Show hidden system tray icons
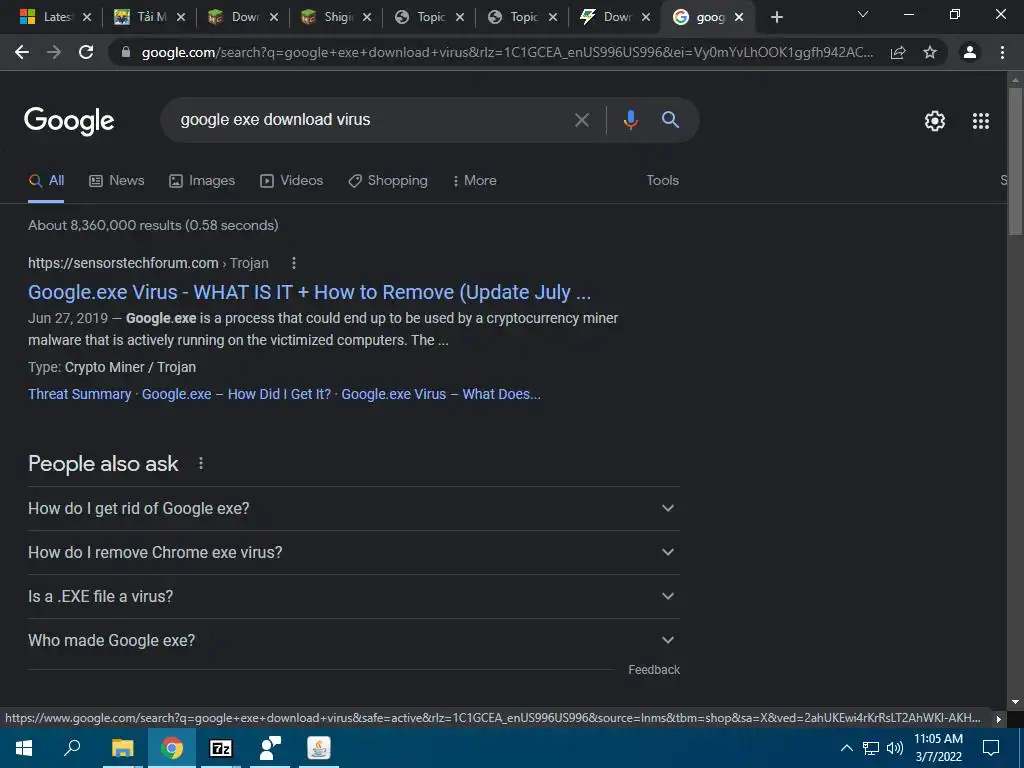 click(x=846, y=748)
